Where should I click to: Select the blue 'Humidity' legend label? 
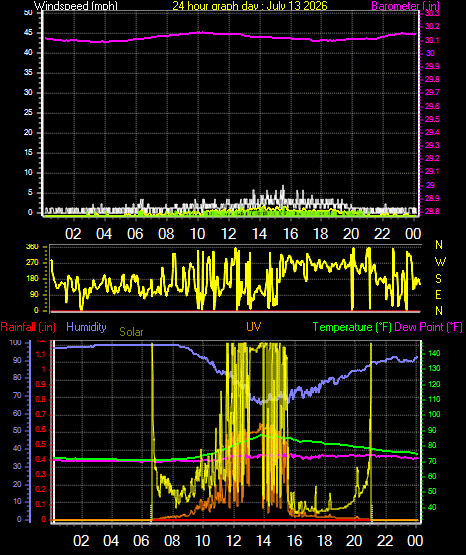[x=86, y=327]
